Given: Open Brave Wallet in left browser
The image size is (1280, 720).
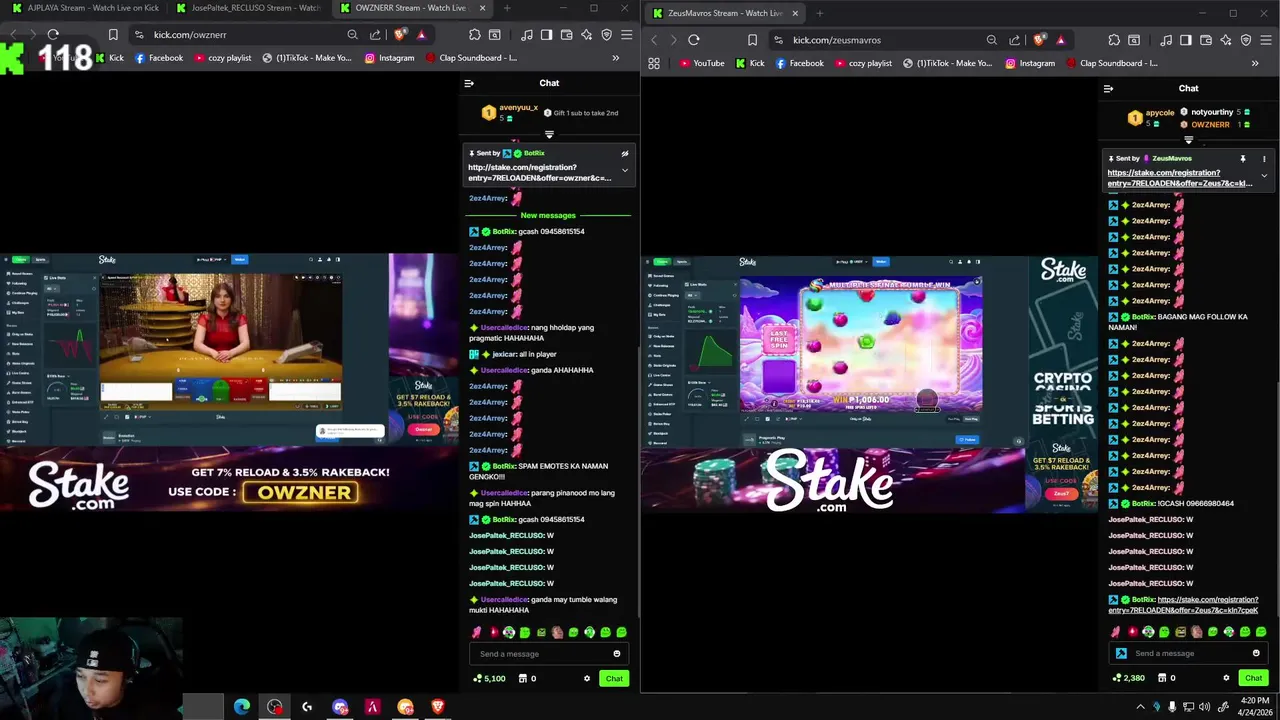Looking at the screenshot, I should tap(566, 35).
